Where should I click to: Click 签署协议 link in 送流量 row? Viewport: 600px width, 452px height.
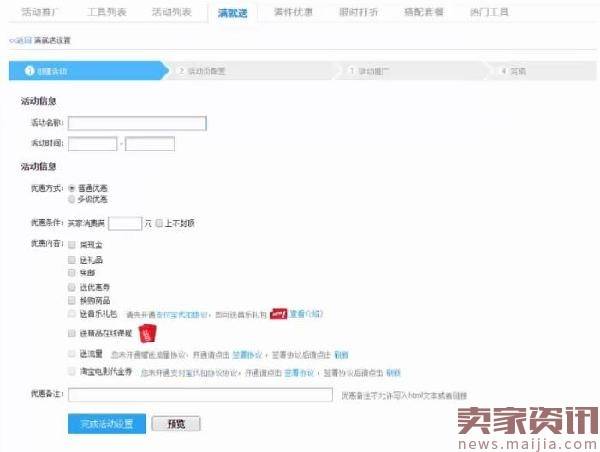247,355
